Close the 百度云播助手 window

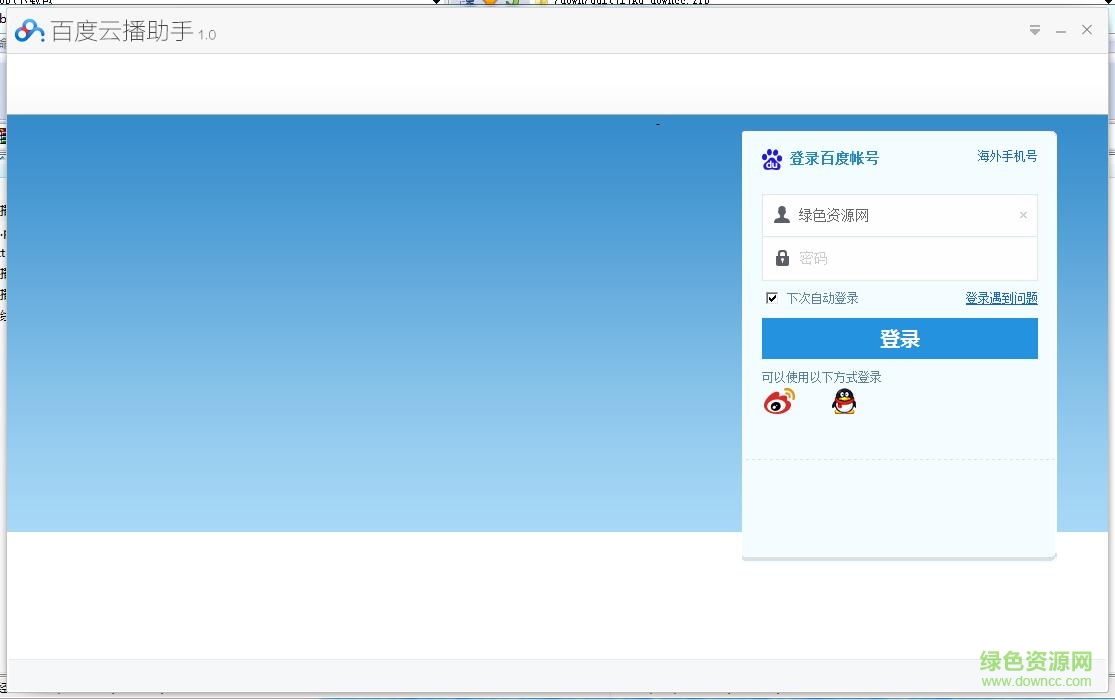tap(1087, 29)
